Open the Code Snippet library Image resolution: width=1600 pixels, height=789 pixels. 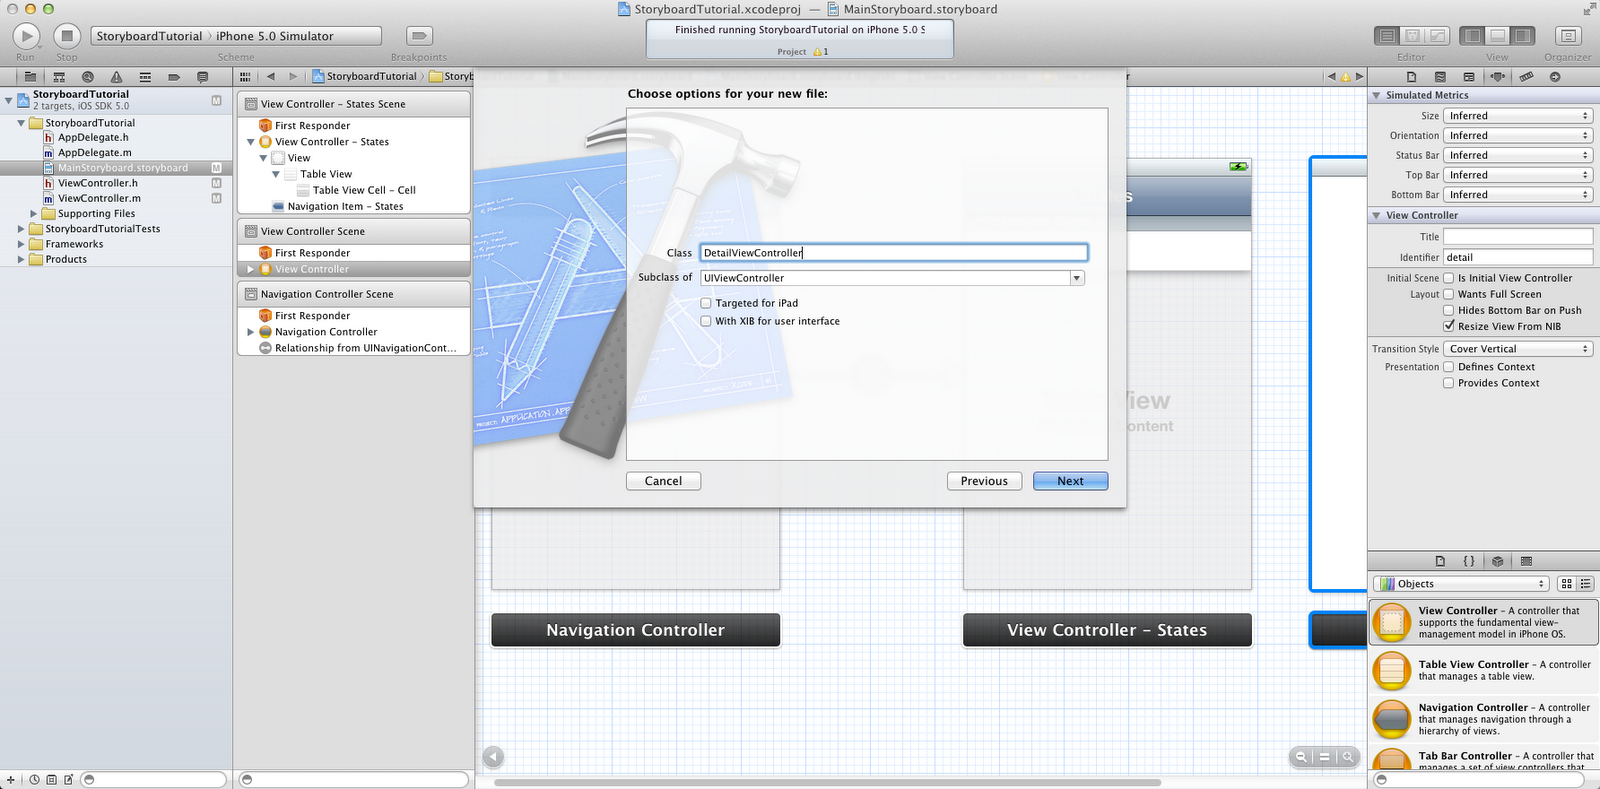(1469, 561)
